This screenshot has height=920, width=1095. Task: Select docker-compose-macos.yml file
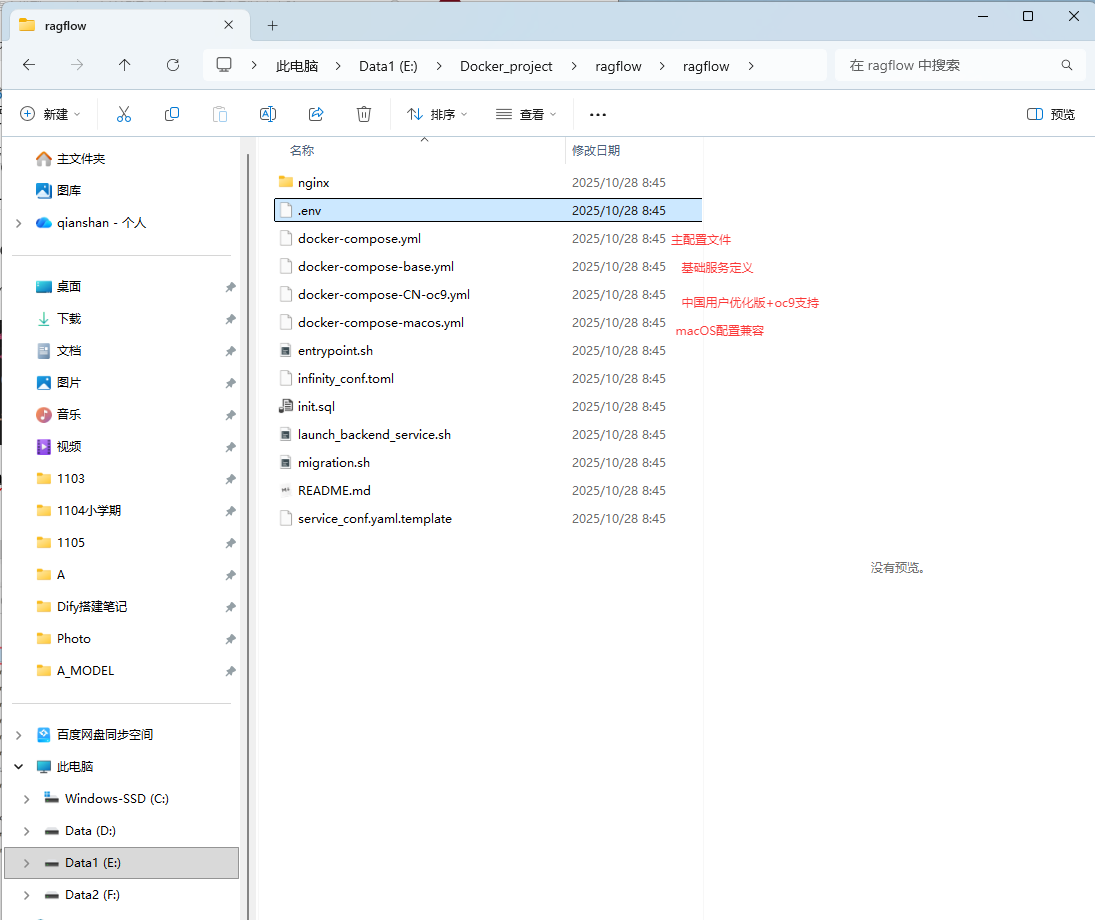(488, 322)
